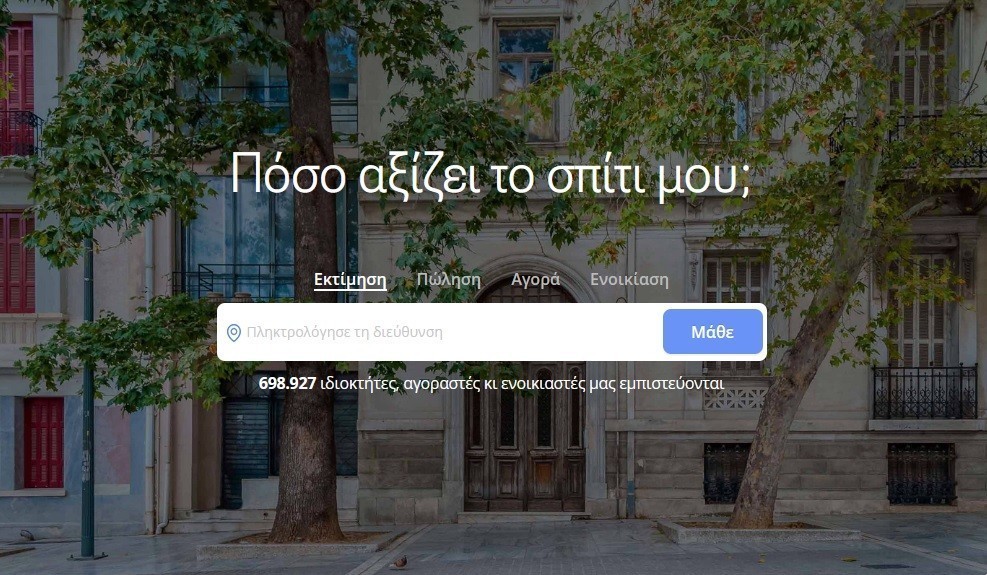The height and width of the screenshot is (575, 987).
Task: Select the Εκτίμηση tab
Action: coord(350,280)
